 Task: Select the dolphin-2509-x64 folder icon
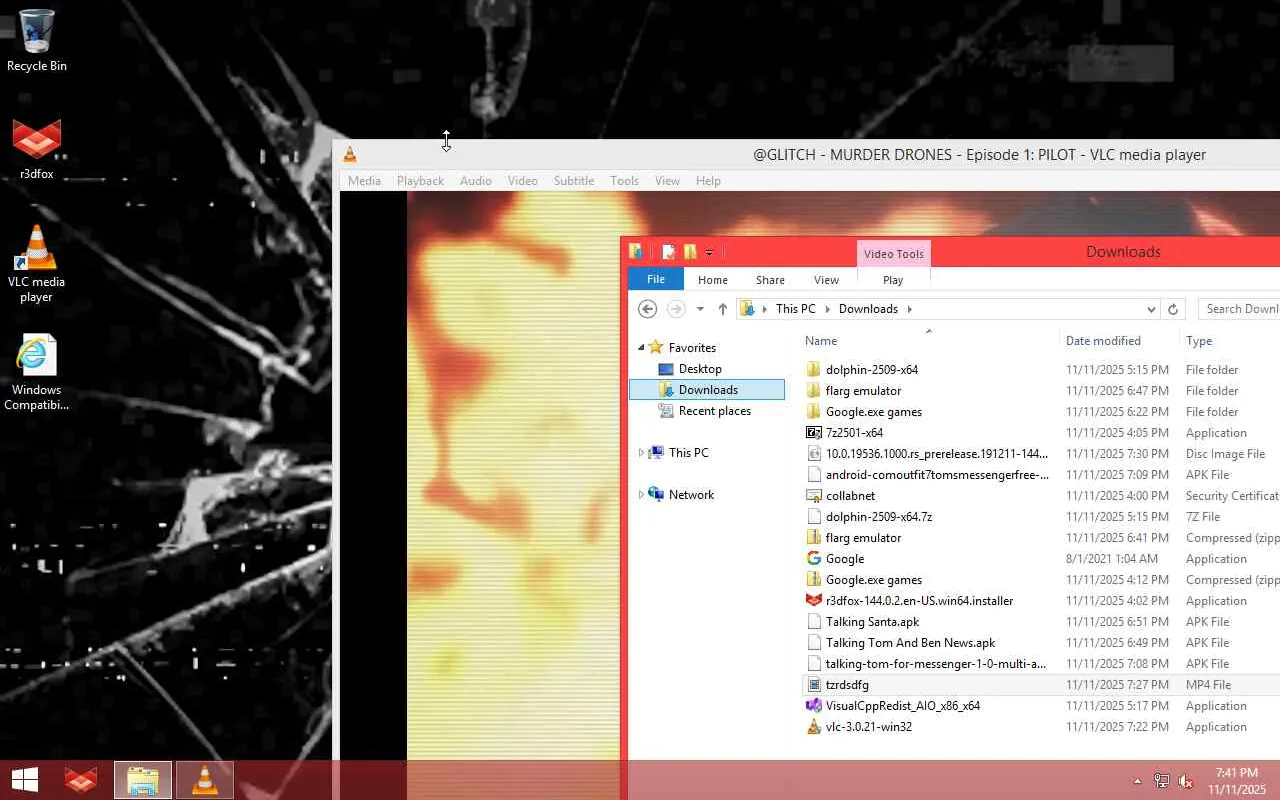coord(813,370)
